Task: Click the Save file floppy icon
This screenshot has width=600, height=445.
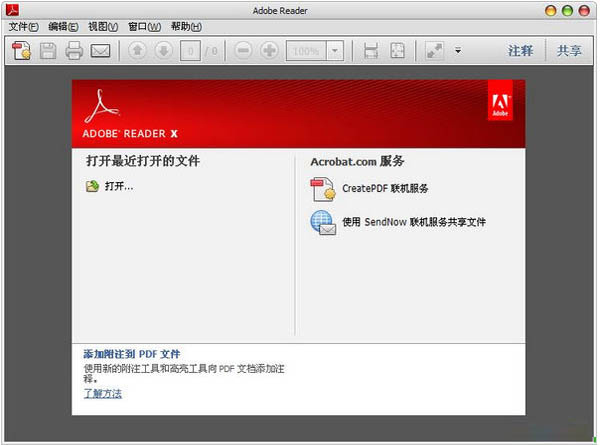Action: tap(48, 50)
